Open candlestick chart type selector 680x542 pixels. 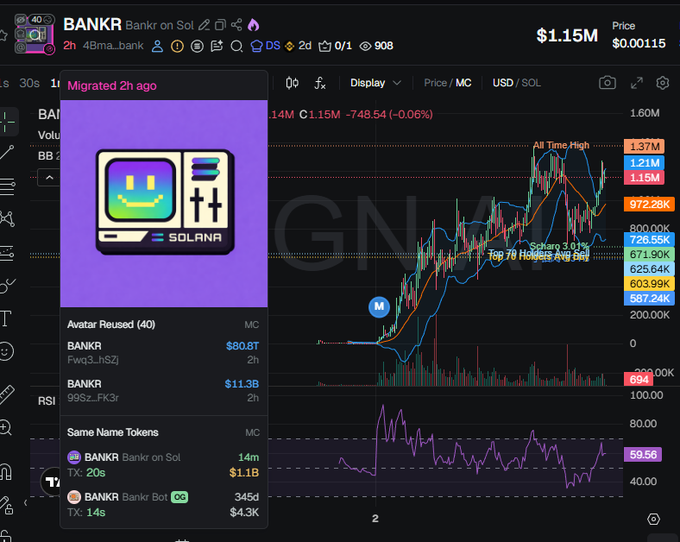(x=292, y=83)
